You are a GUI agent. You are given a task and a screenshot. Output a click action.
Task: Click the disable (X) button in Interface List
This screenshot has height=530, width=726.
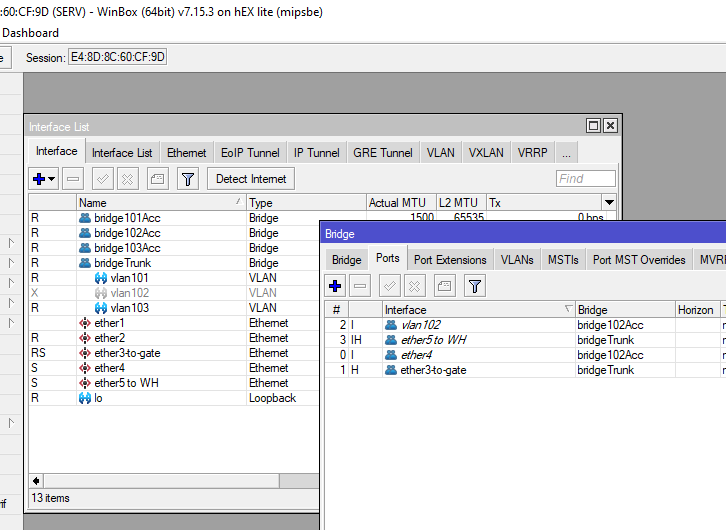(x=128, y=179)
